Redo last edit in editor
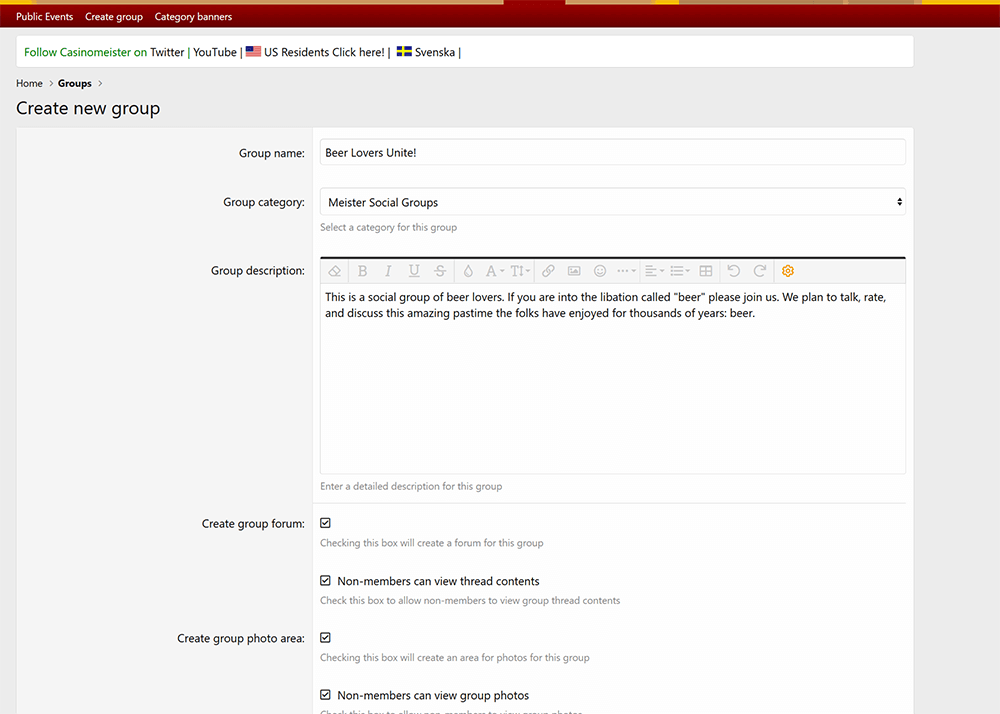Viewport: 1000px width, 714px height. click(760, 271)
